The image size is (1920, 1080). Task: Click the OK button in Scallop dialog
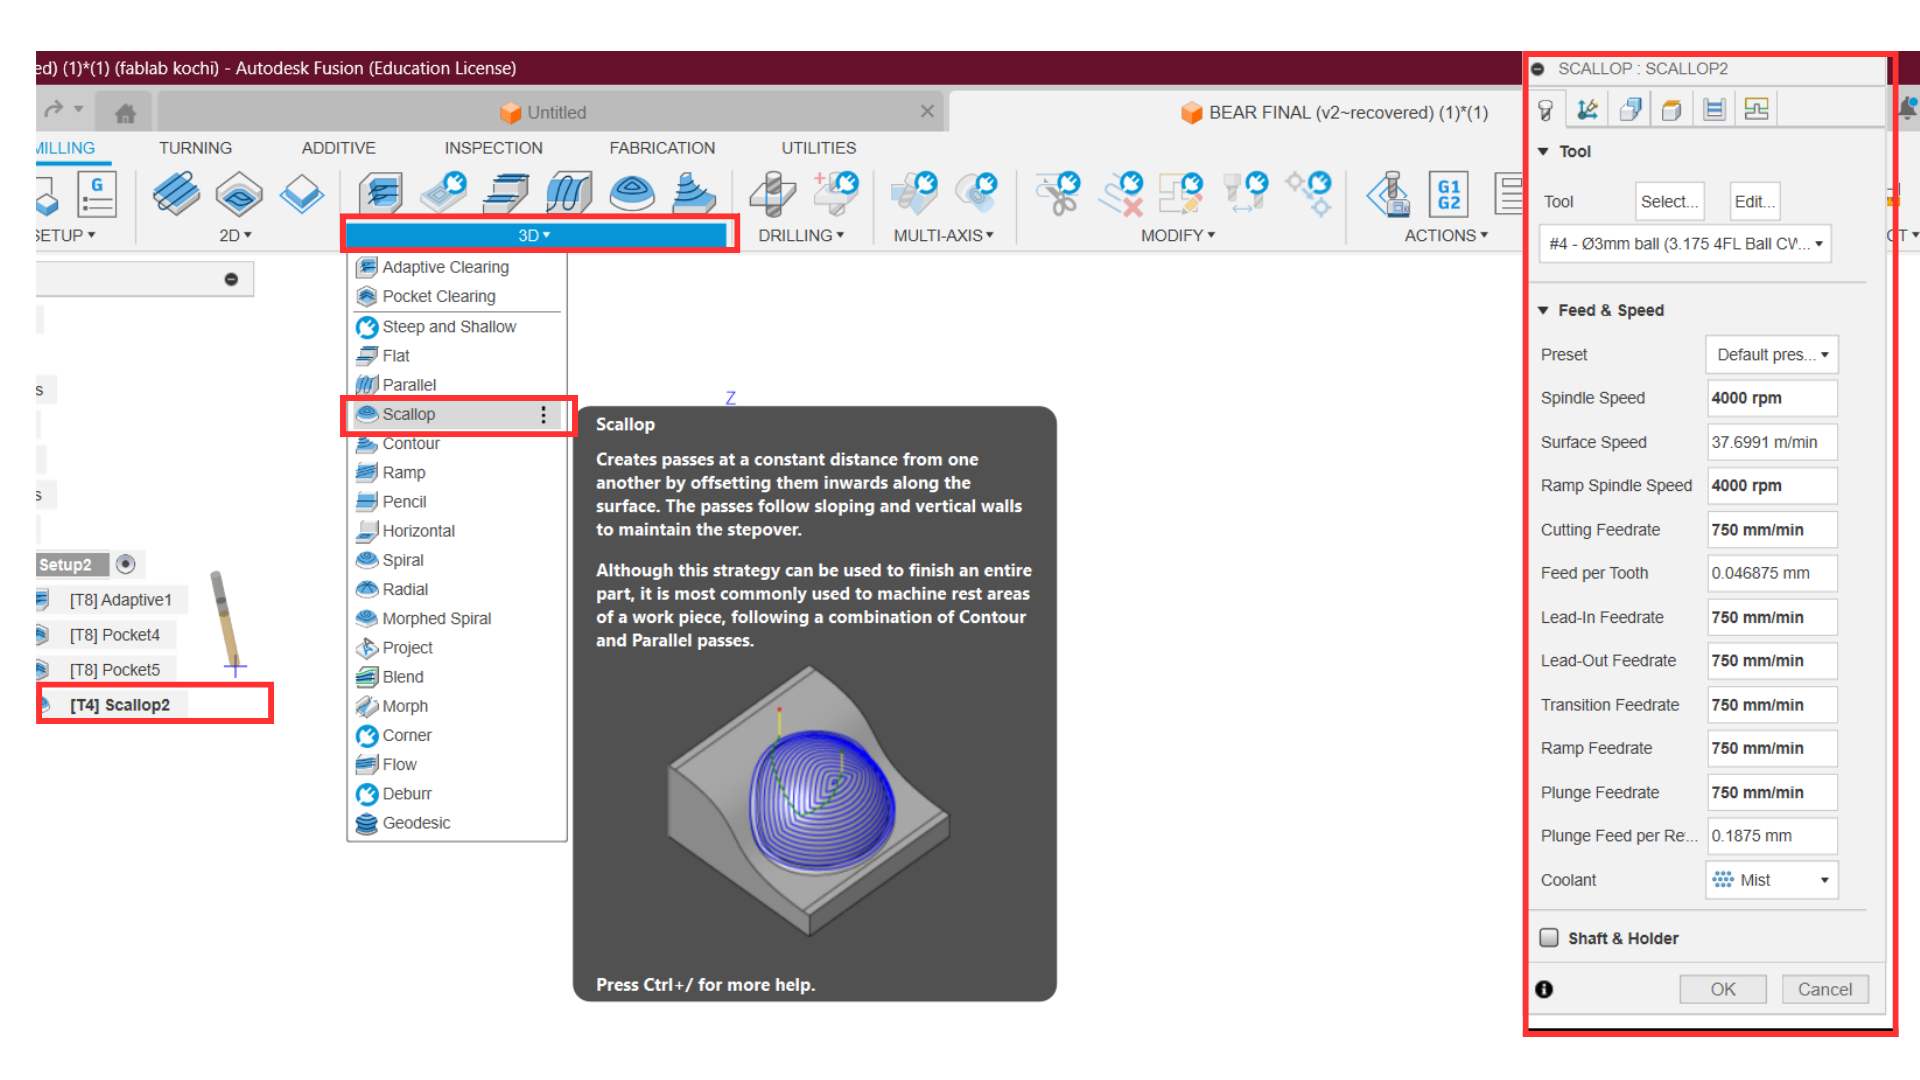[1723, 989]
